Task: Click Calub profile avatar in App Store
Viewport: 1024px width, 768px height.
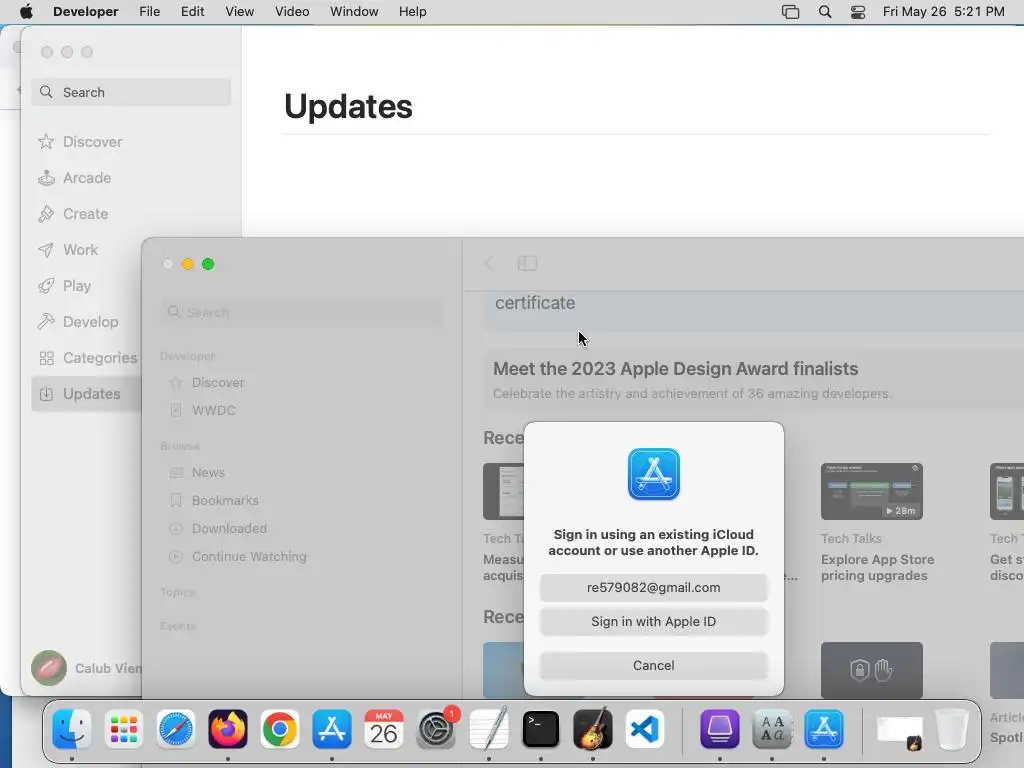Action: coord(49,668)
